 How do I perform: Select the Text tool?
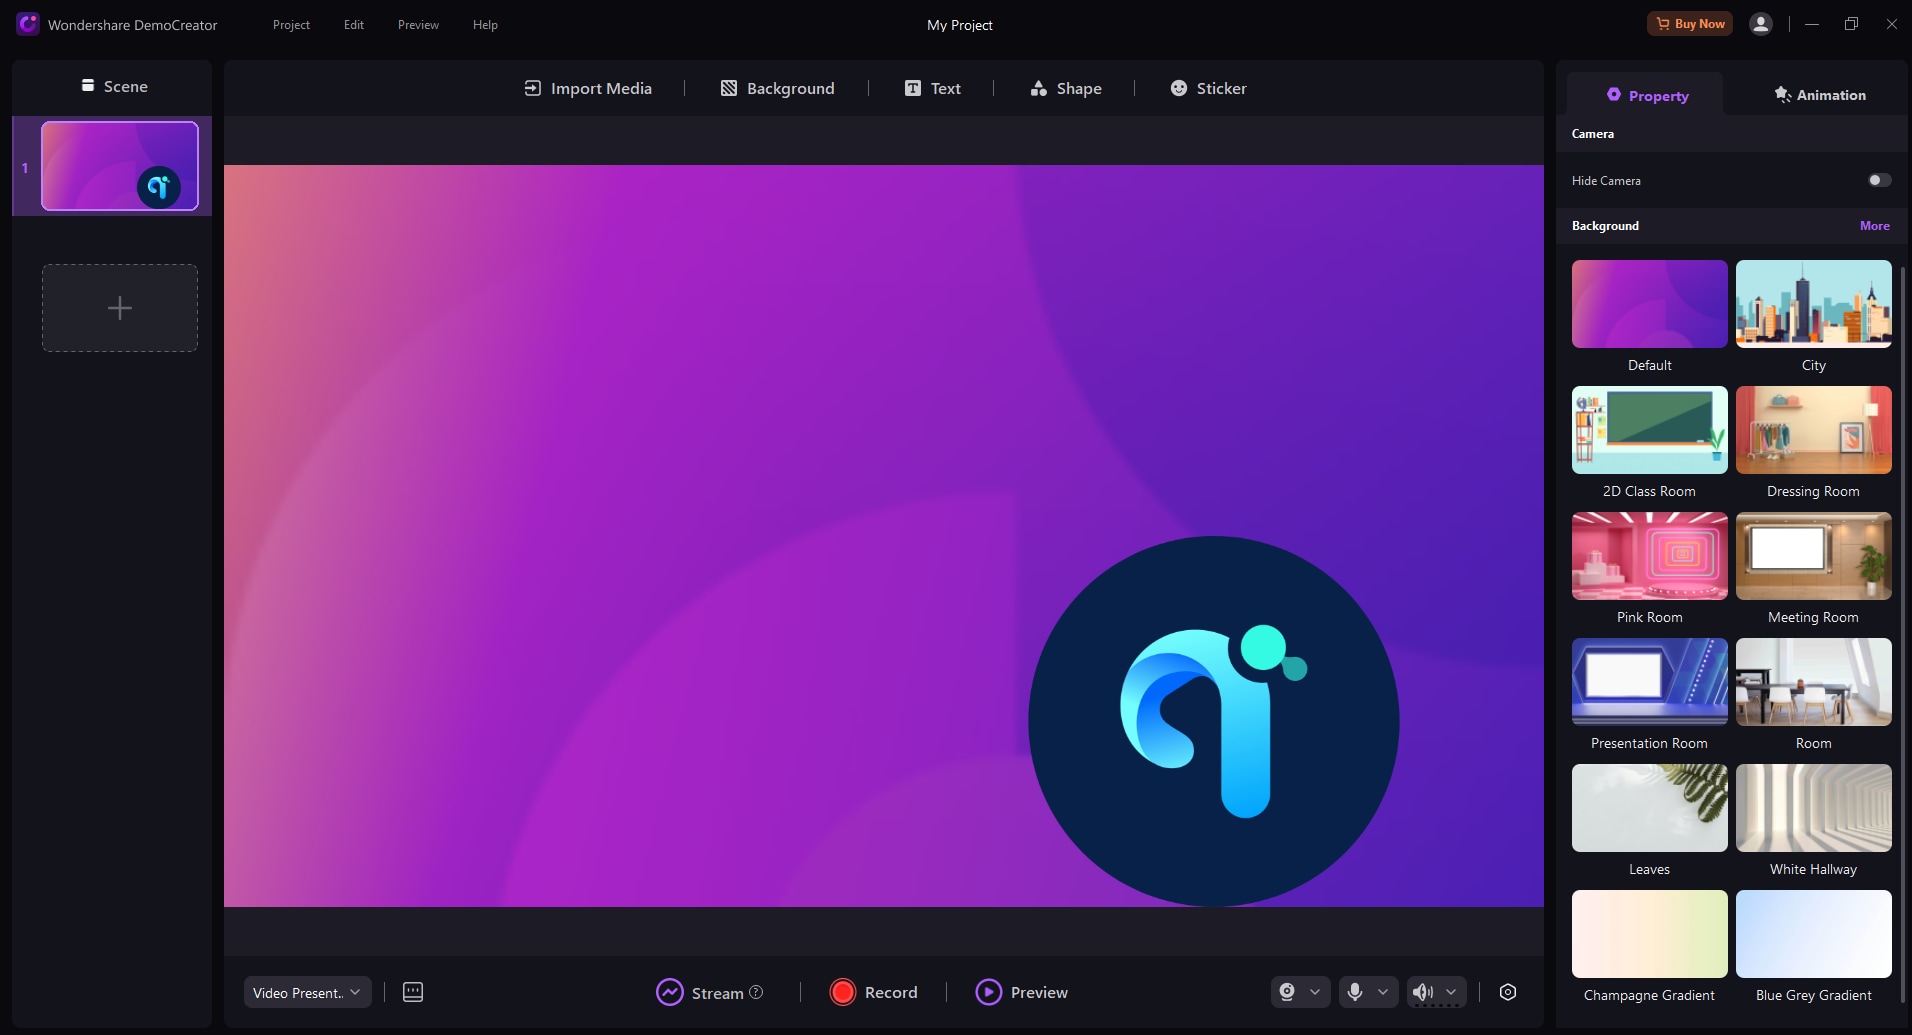tap(932, 88)
